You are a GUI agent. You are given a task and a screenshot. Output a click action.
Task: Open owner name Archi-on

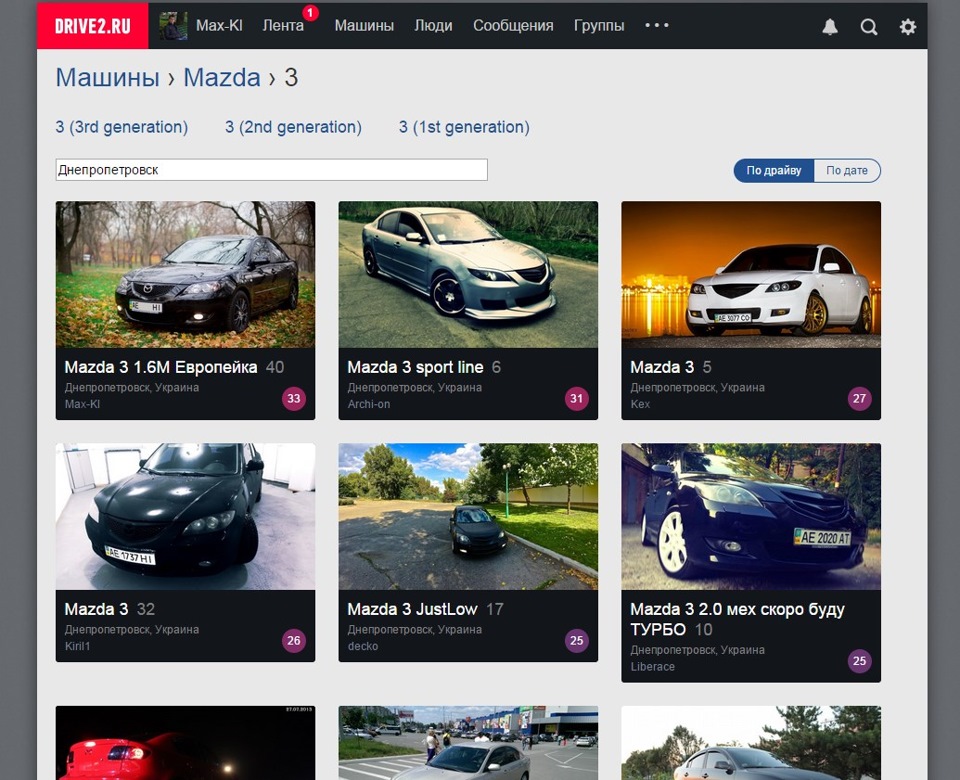coord(369,404)
